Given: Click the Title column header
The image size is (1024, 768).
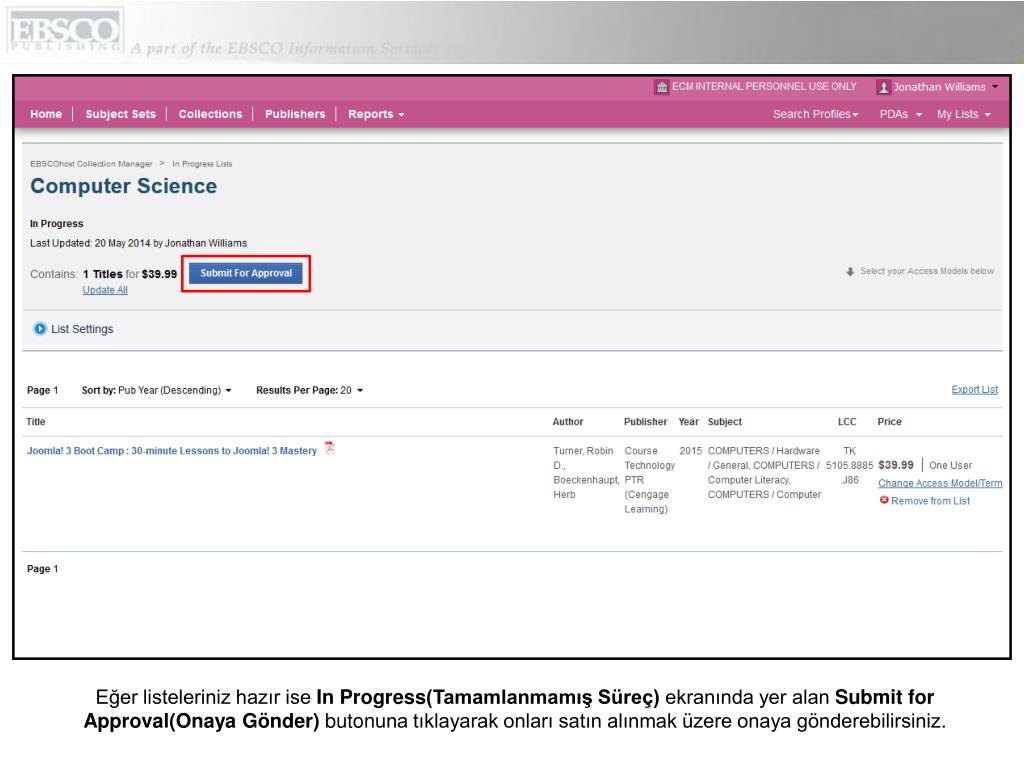Looking at the screenshot, I should coord(36,422).
